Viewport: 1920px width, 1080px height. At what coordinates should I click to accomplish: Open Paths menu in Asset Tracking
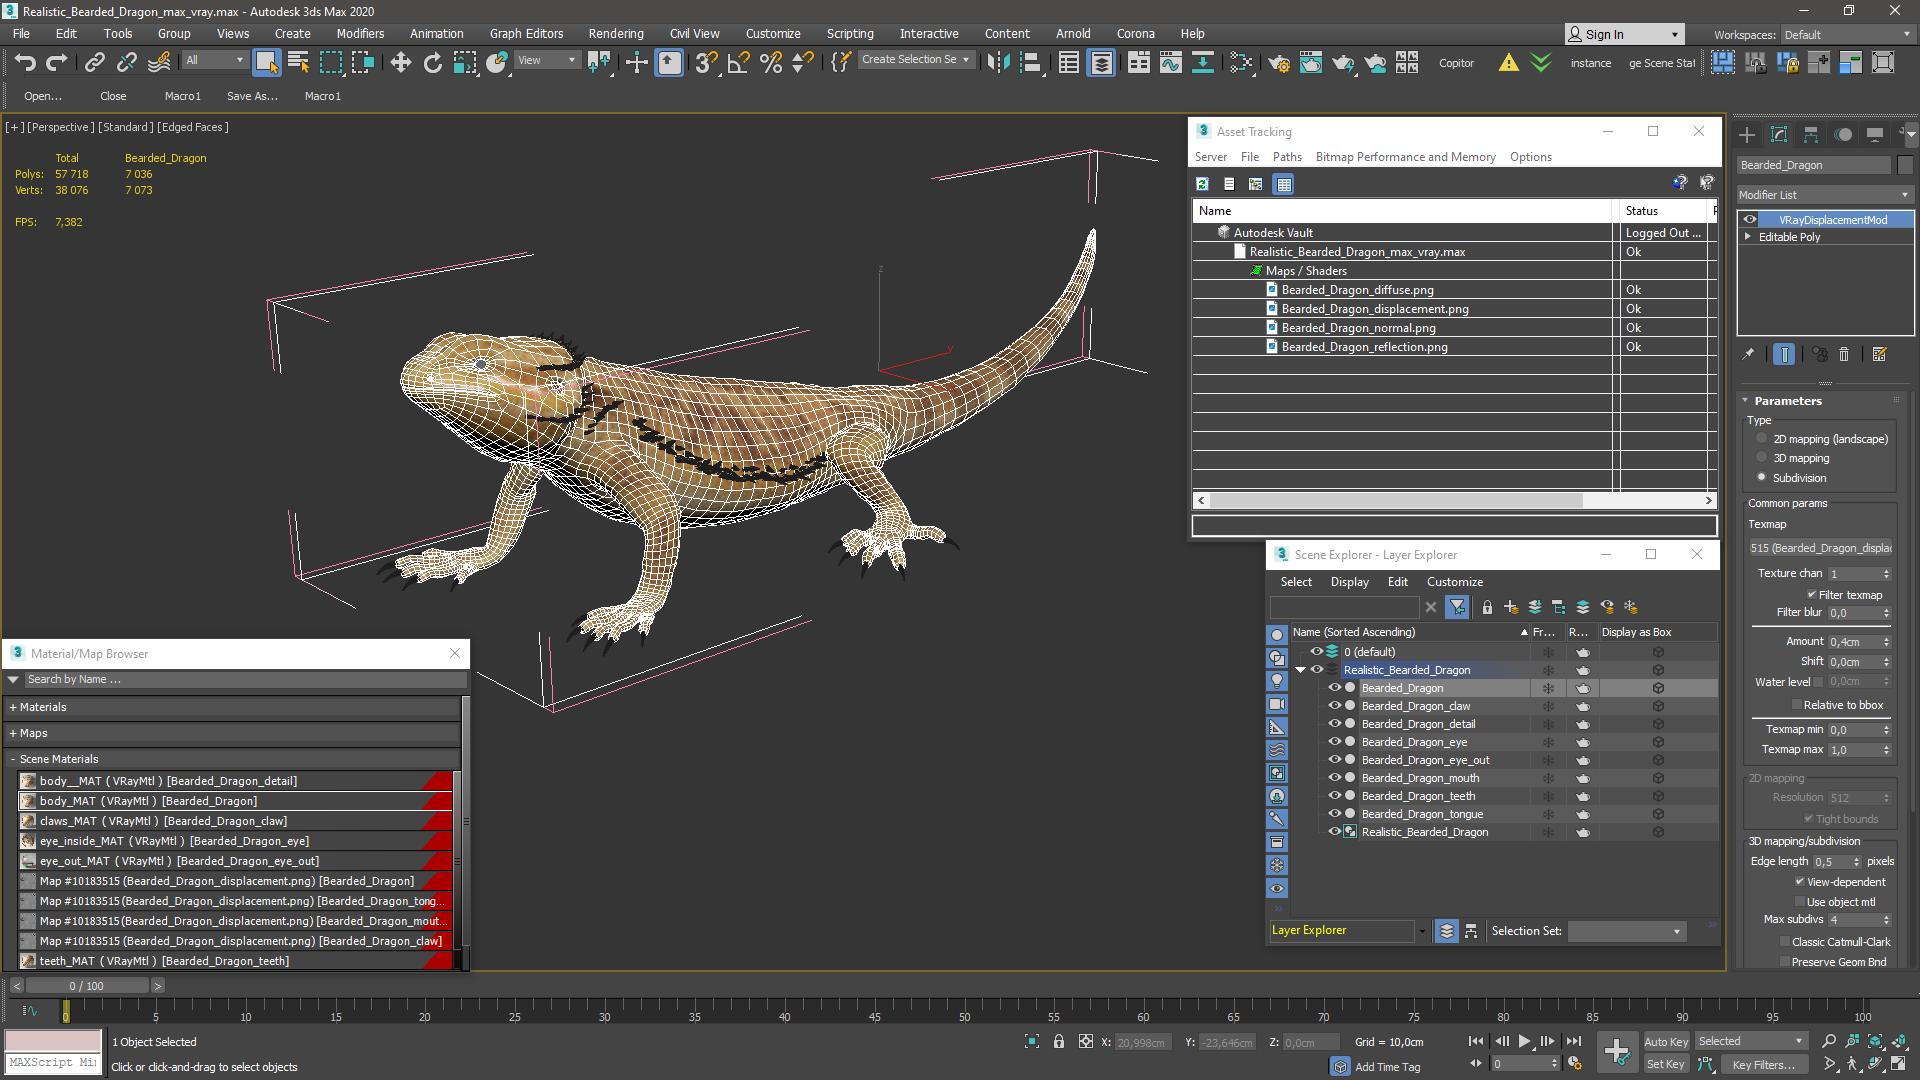pos(1287,157)
